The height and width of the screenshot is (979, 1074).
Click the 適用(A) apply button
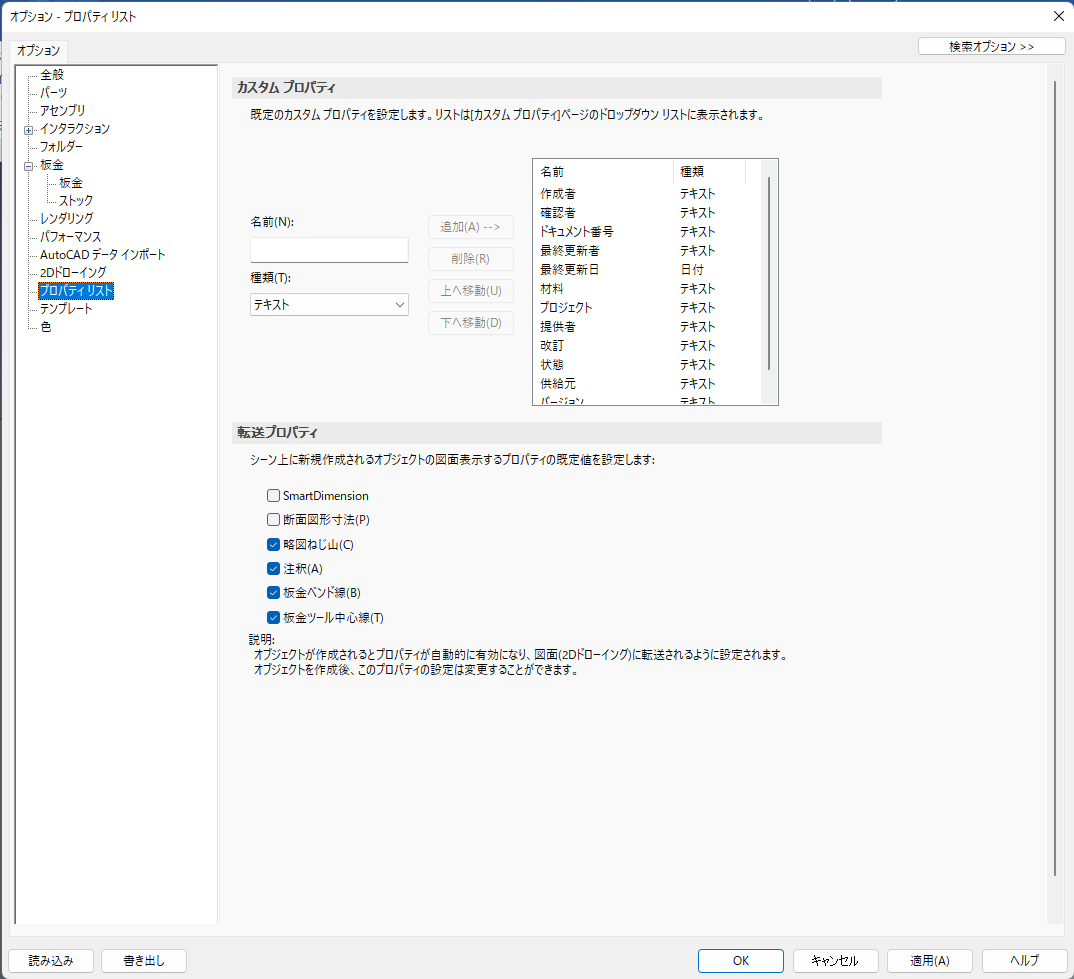(x=929, y=960)
